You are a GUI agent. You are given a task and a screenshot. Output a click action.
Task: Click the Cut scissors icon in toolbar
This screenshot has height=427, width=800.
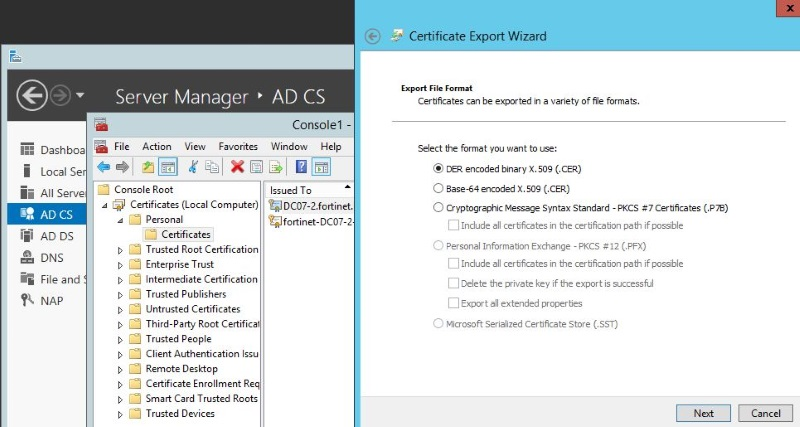coord(193,167)
